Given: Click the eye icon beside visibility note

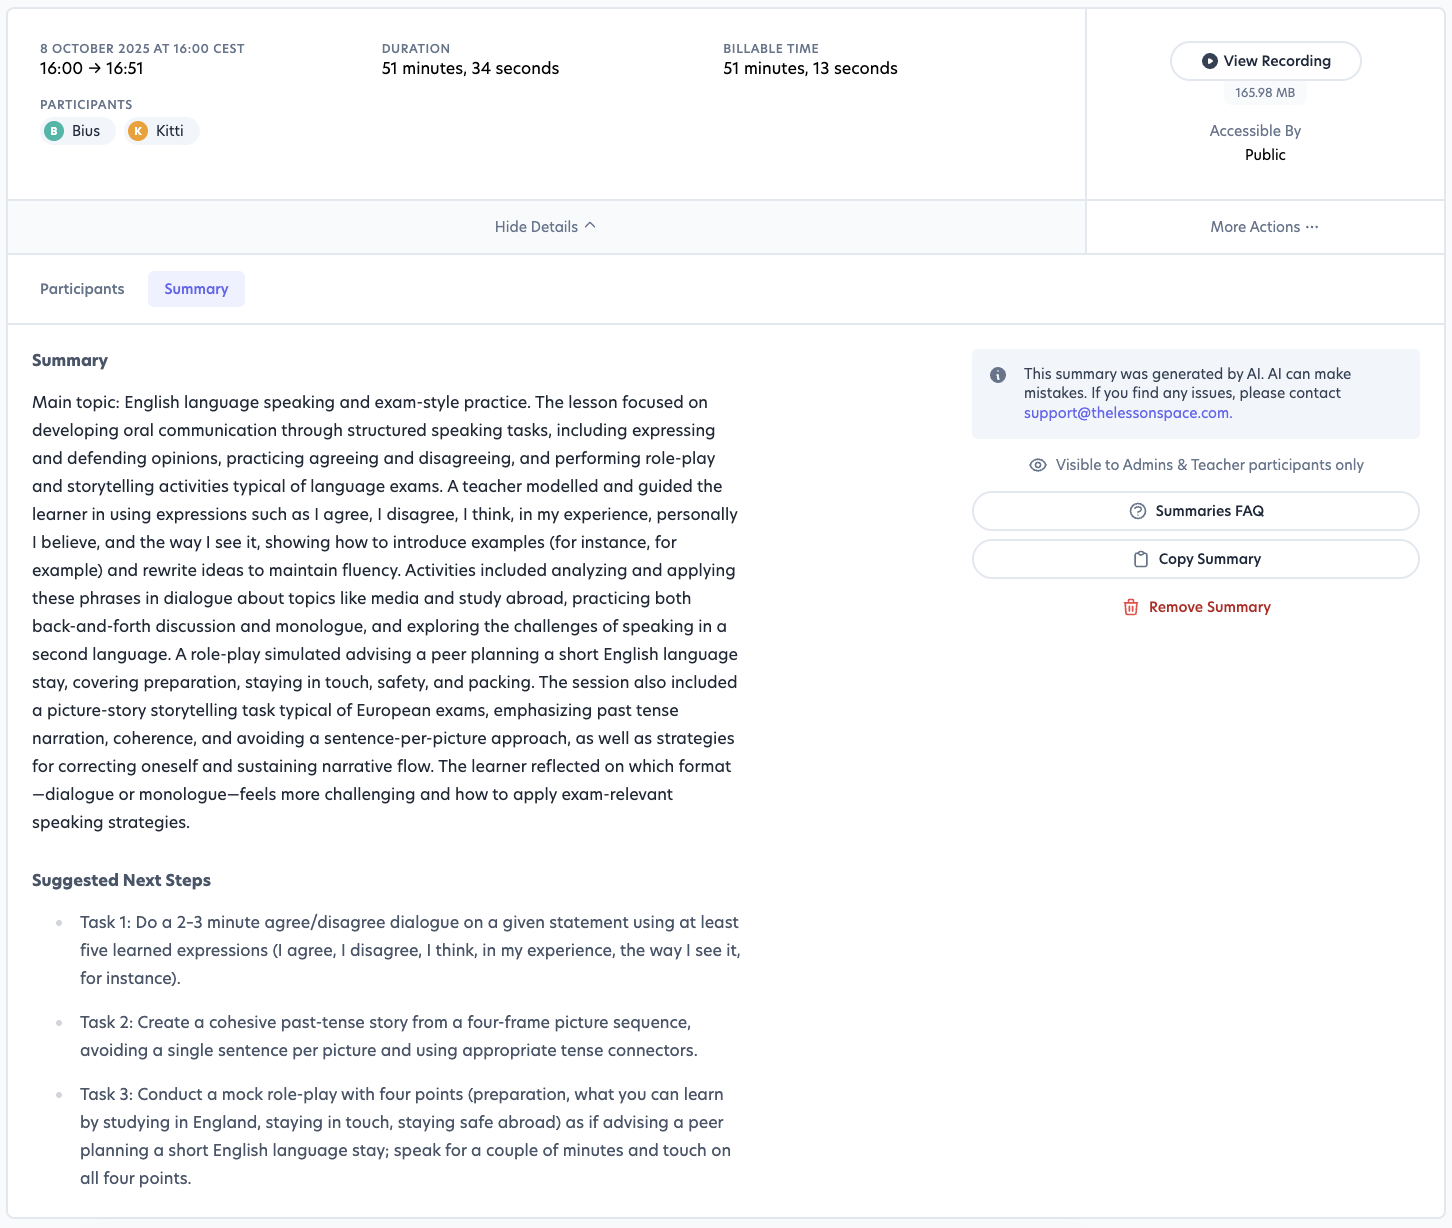Looking at the screenshot, I should [x=1038, y=465].
